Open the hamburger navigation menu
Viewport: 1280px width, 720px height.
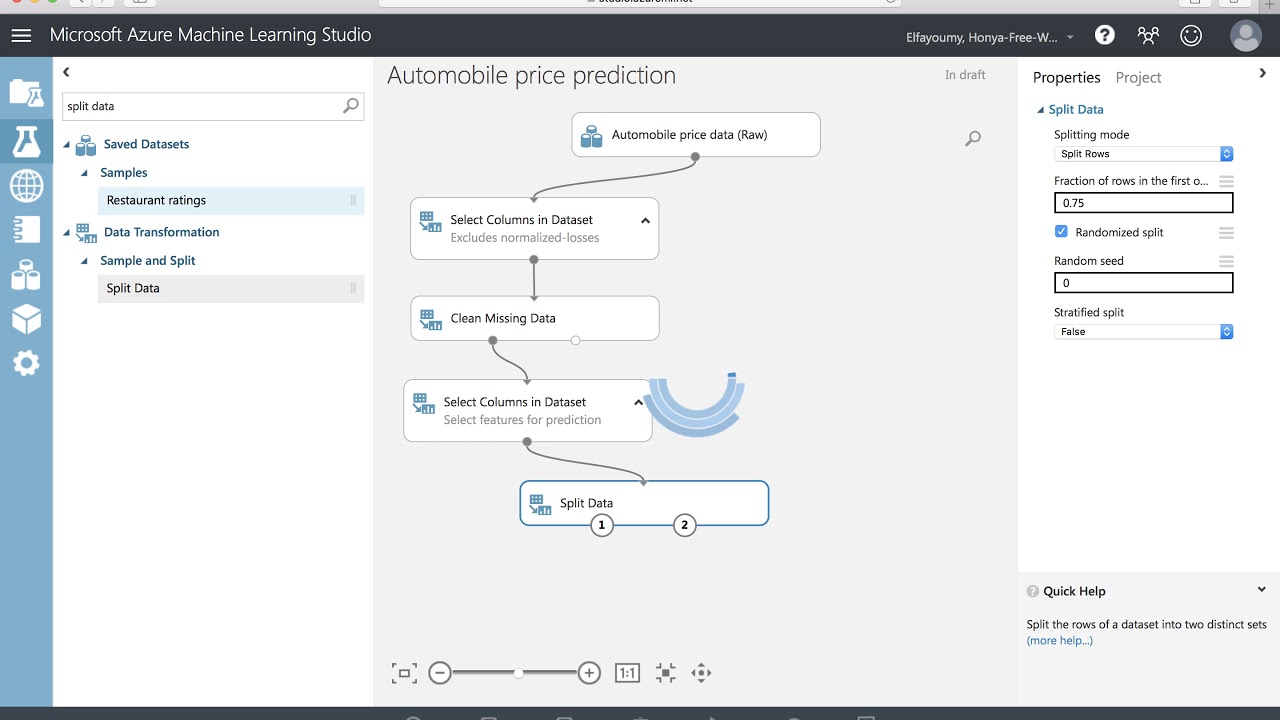pos(21,35)
